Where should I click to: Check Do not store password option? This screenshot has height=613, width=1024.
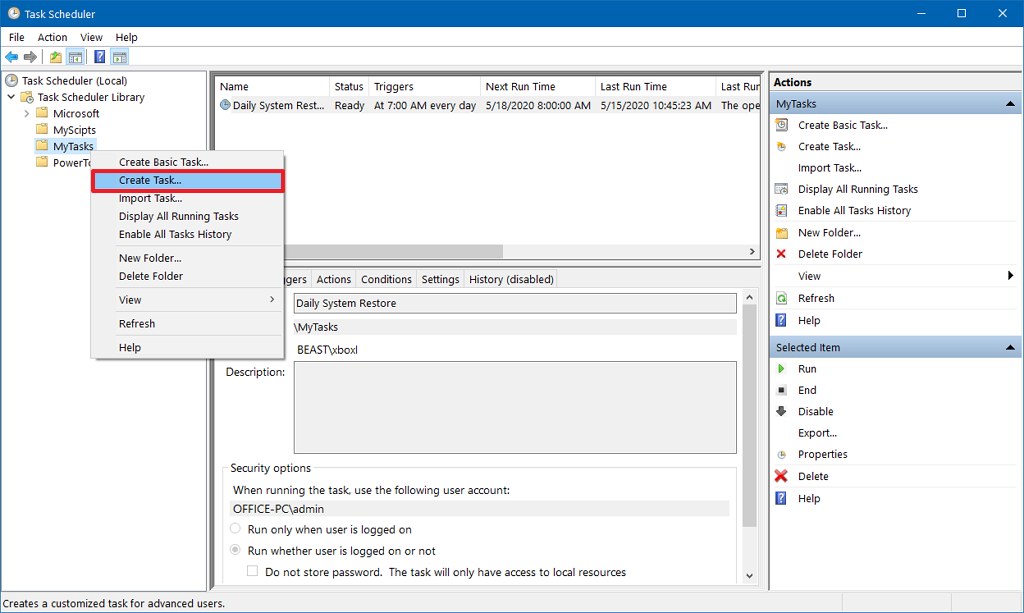pyautogui.click(x=251, y=570)
